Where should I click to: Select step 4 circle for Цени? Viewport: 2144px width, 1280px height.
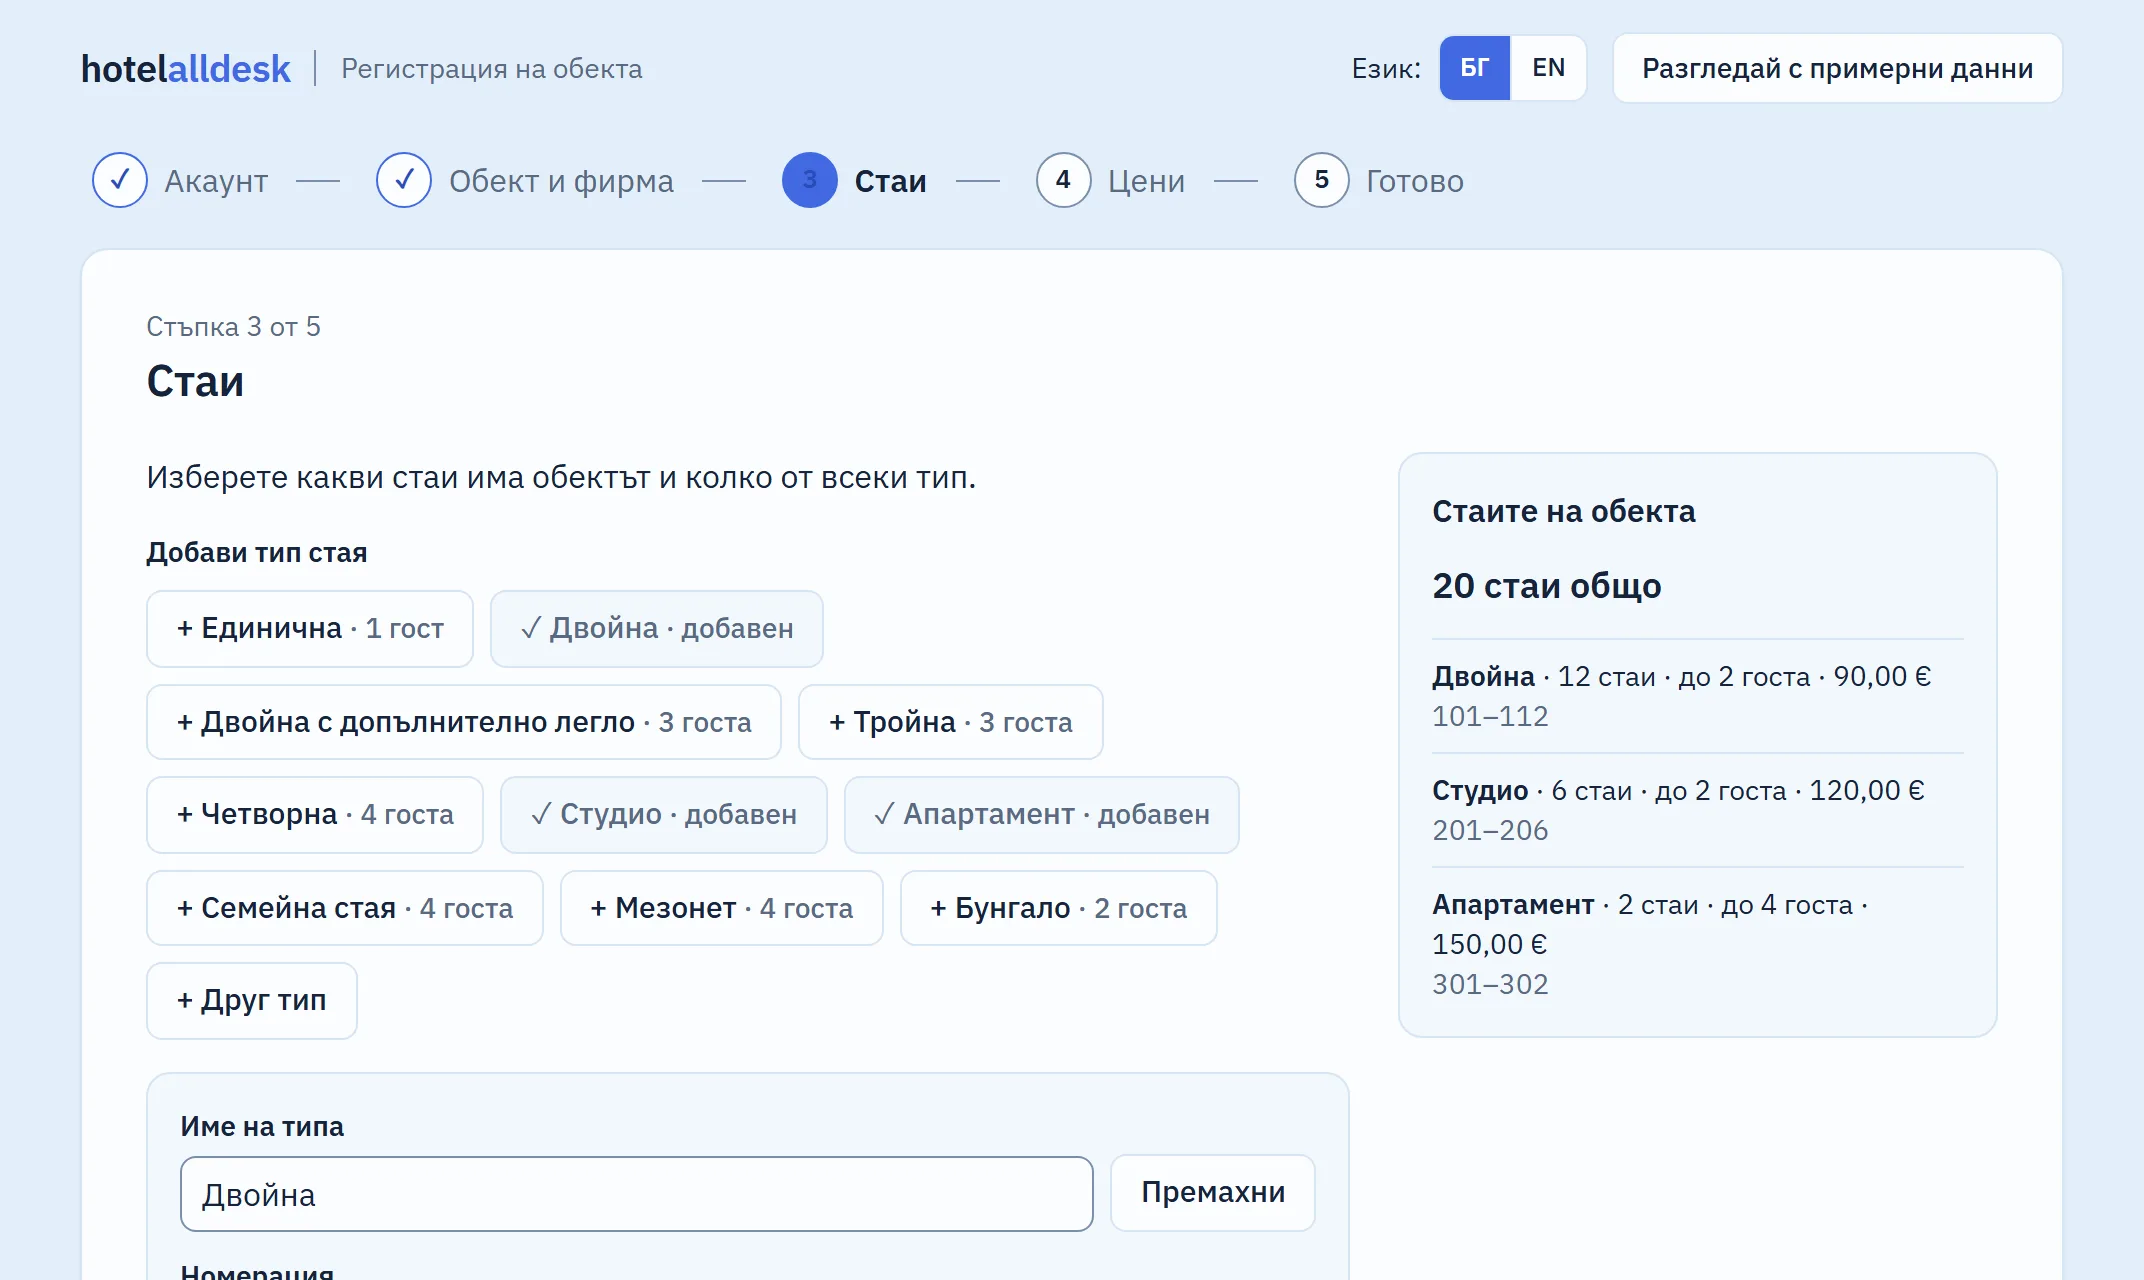1063,180
